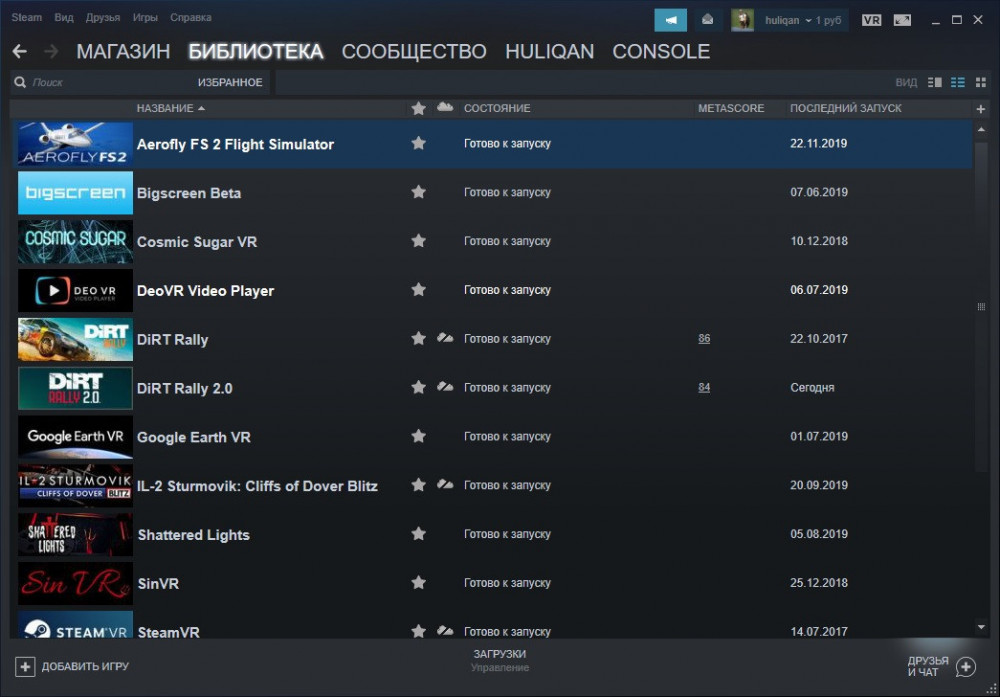Open the DiRT Rally Metascore 86 link
This screenshot has height=697, width=1000.
(704, 339)
